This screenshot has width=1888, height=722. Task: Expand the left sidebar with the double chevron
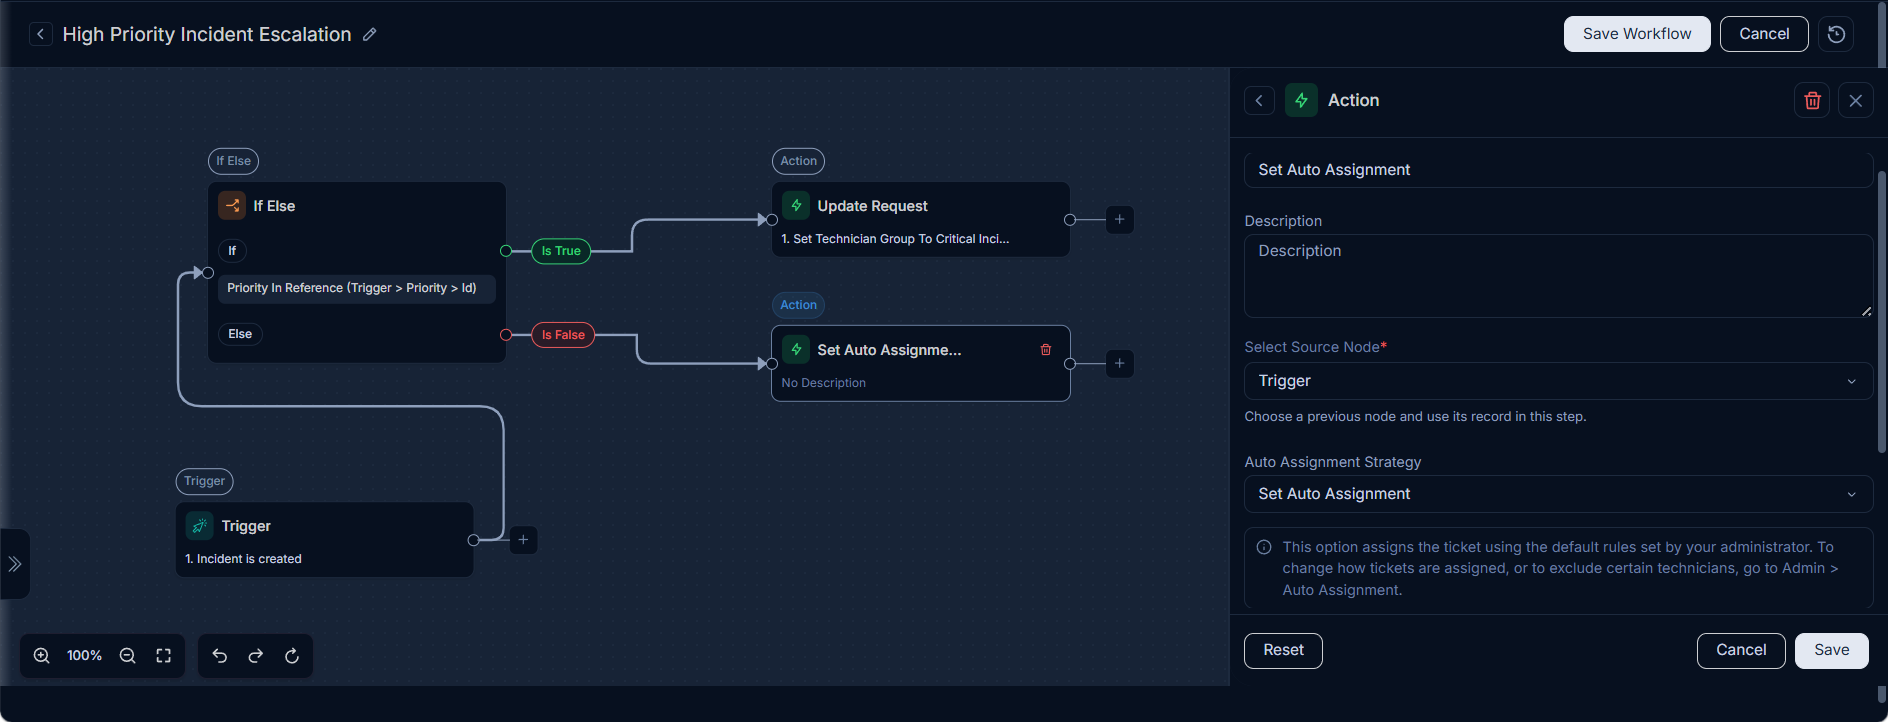[x=14, y=564]
